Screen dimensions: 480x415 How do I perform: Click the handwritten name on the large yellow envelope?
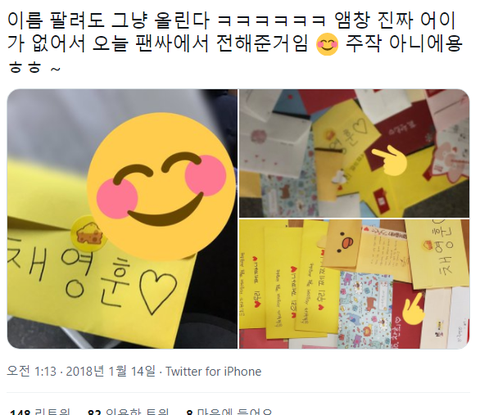pyautogui.click(x=68, y=273)
